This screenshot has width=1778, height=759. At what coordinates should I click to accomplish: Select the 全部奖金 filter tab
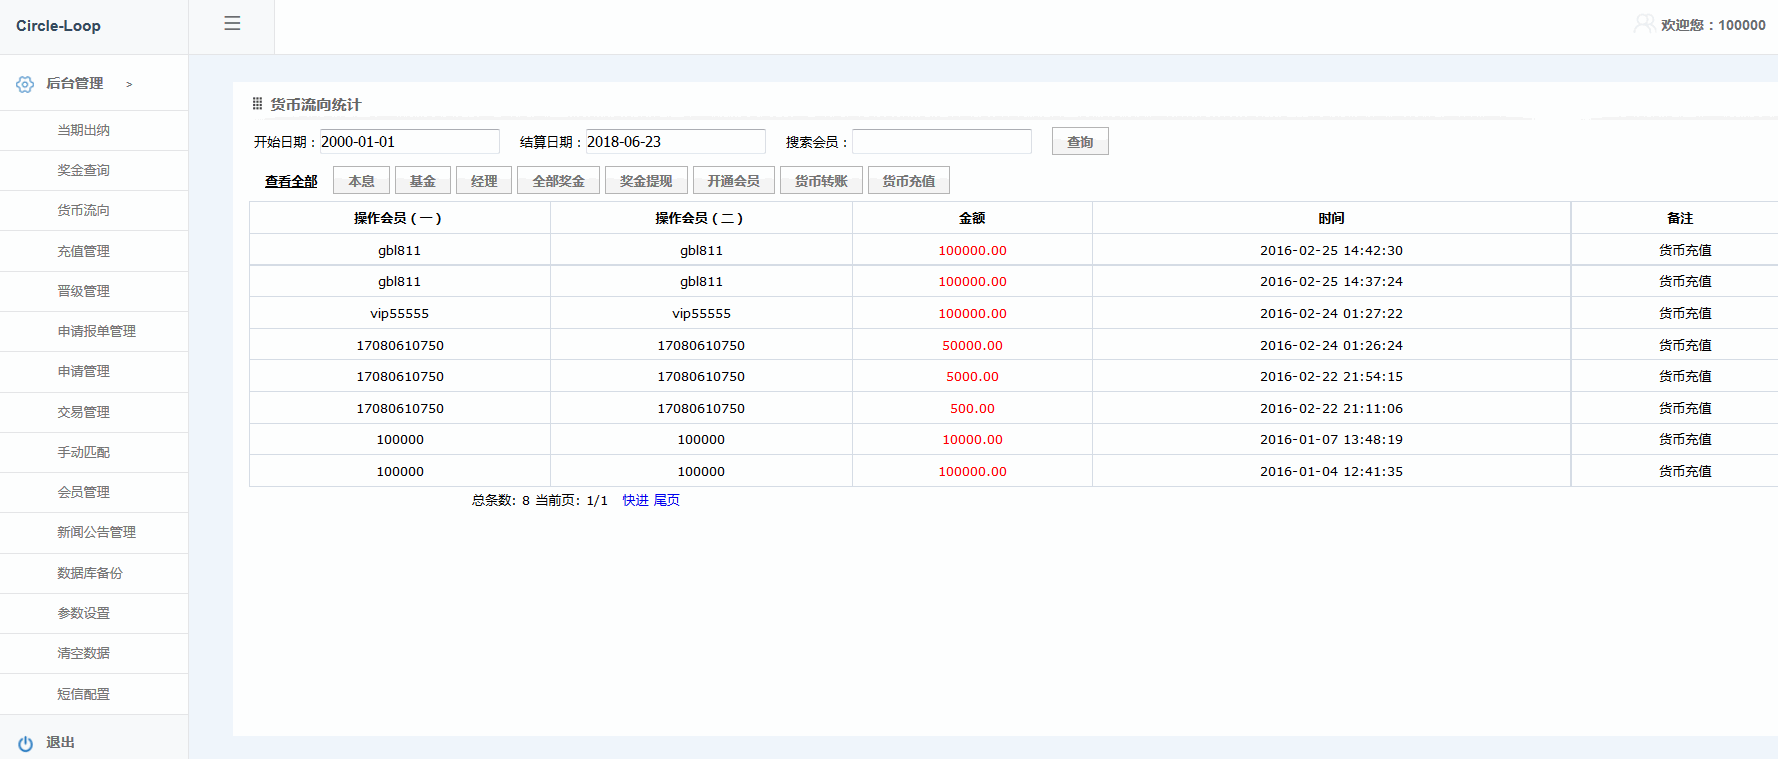(x=558, y=181)
